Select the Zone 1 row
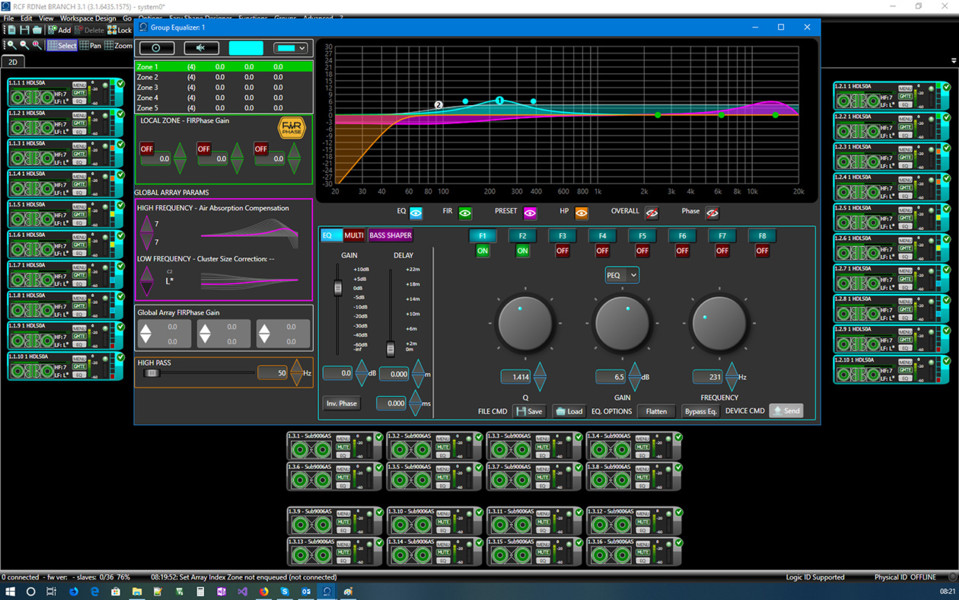This screenshot has width=959, height=600. point(224,67)
